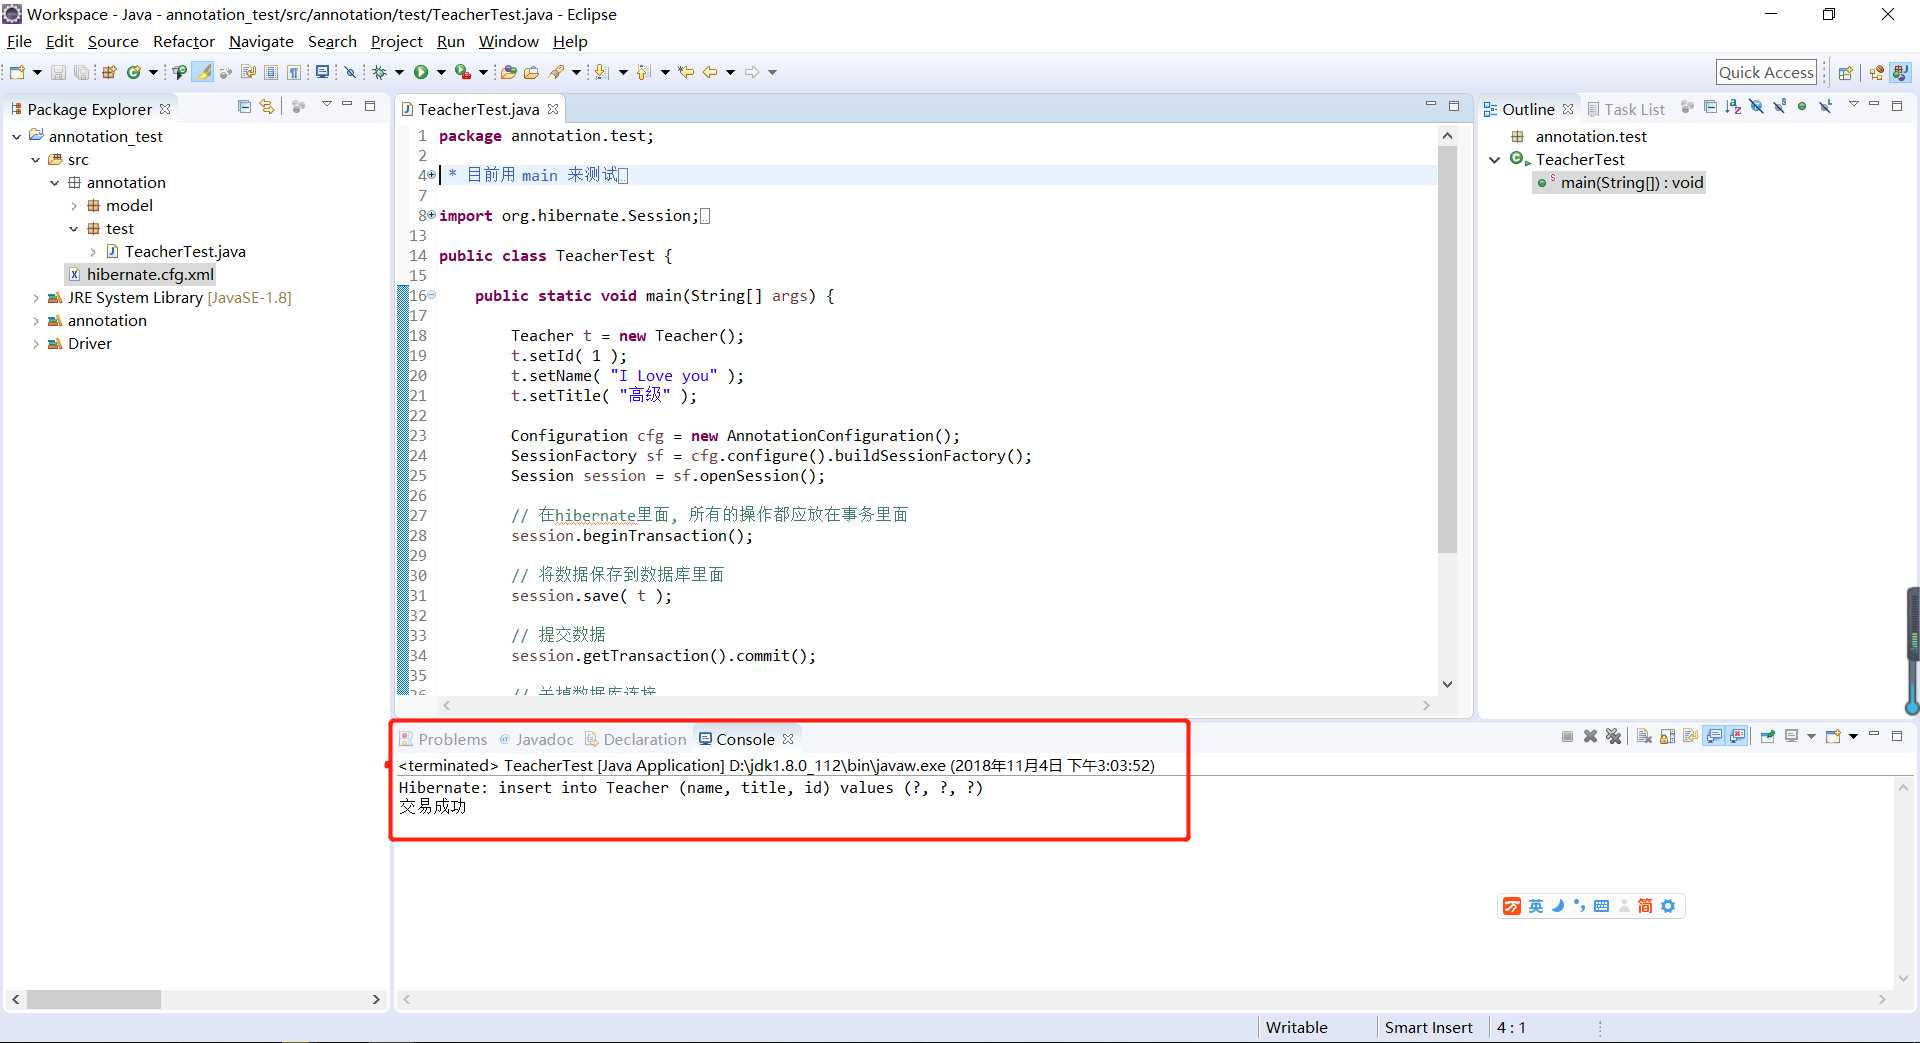Screen dimensions: 1920x1043
Task: Switch to the Declaration tab
Action: coord(636,739)
